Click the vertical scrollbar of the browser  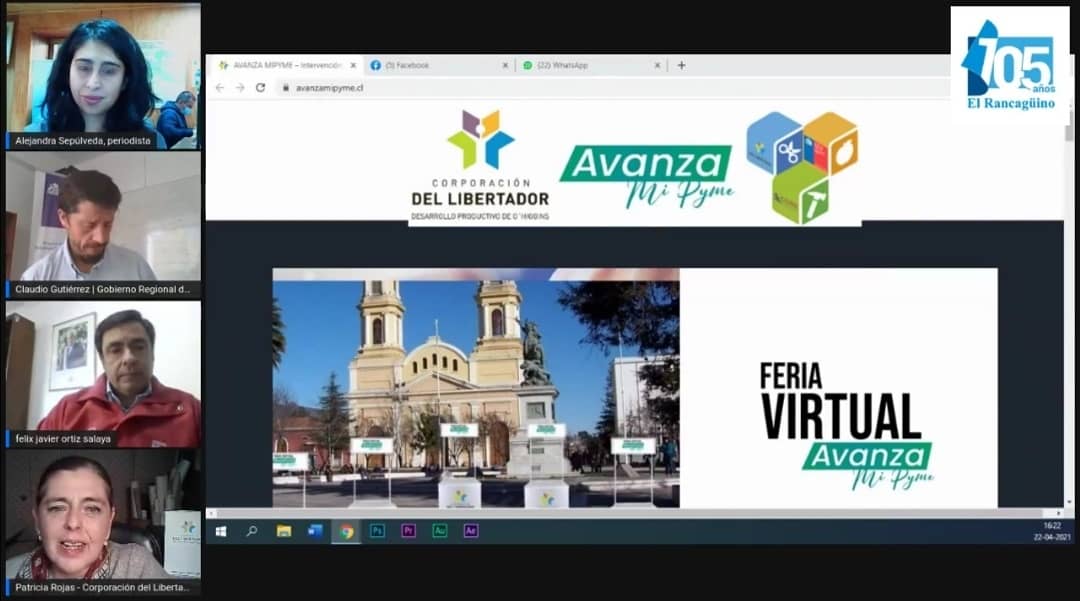tap(1069, 303)
